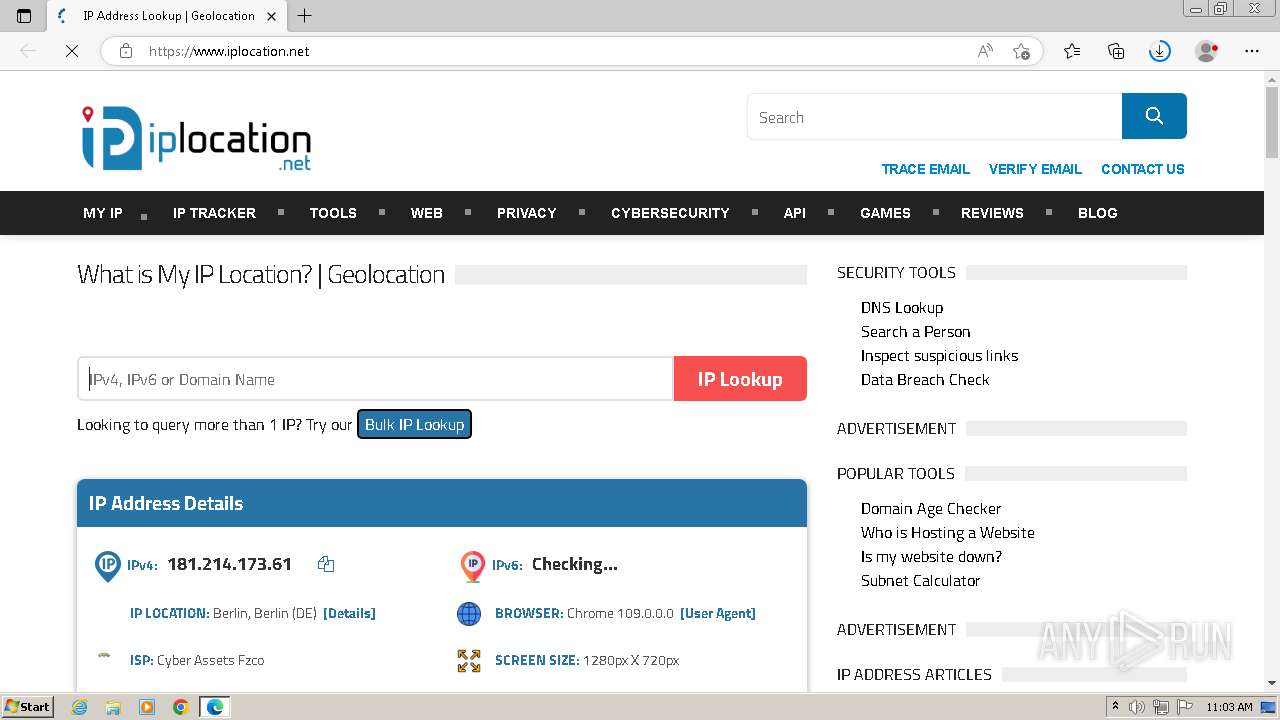Open the Favorites list icon
The height and width of the screenshot is (720, 1280).
tap(1072, 51)
